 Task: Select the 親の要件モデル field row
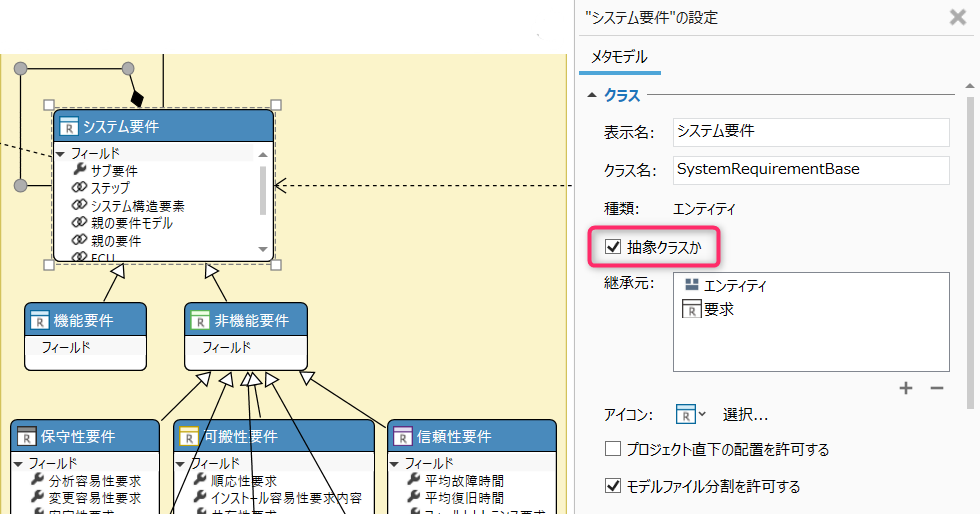coord(122,223)
